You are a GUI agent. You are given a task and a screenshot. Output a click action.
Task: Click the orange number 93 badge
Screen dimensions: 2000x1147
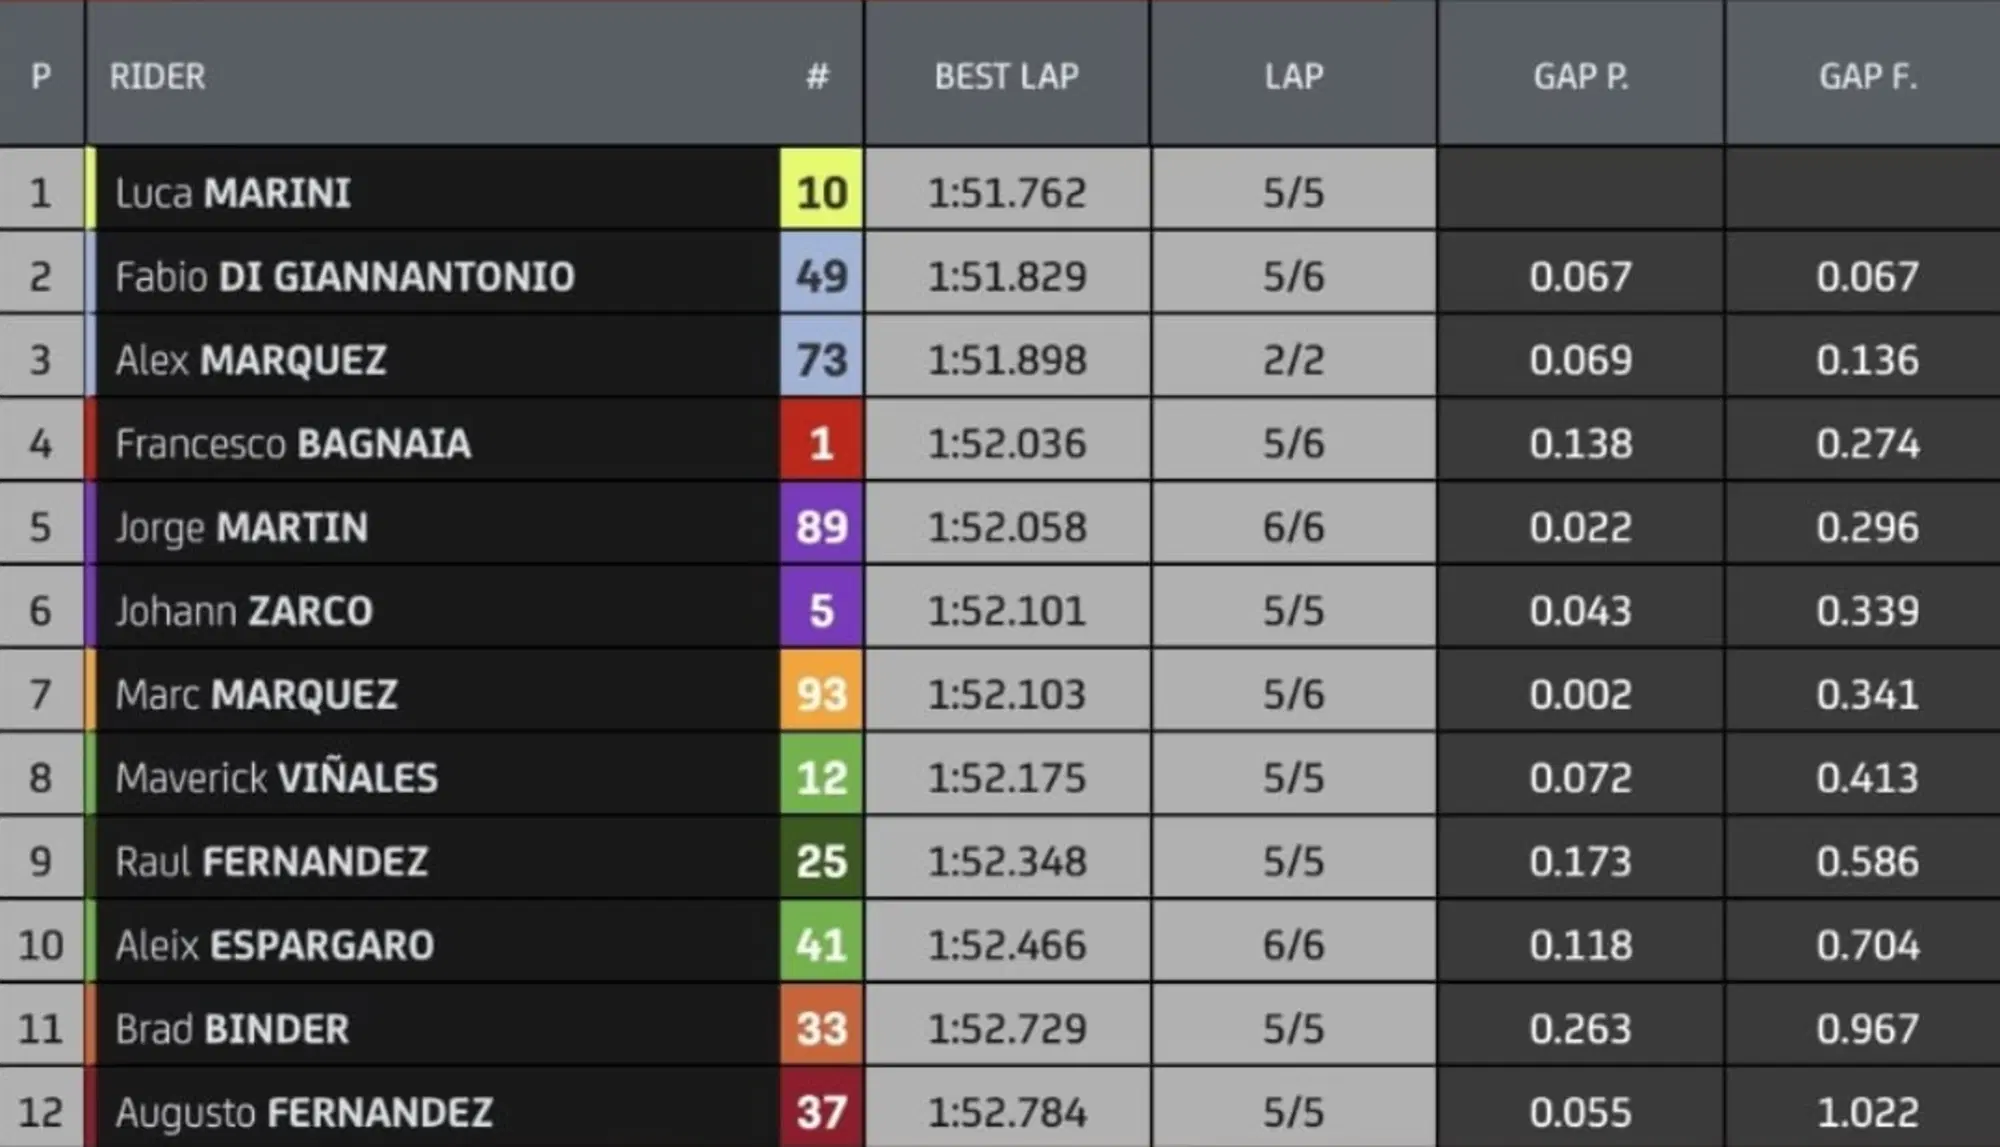point(821,694)
